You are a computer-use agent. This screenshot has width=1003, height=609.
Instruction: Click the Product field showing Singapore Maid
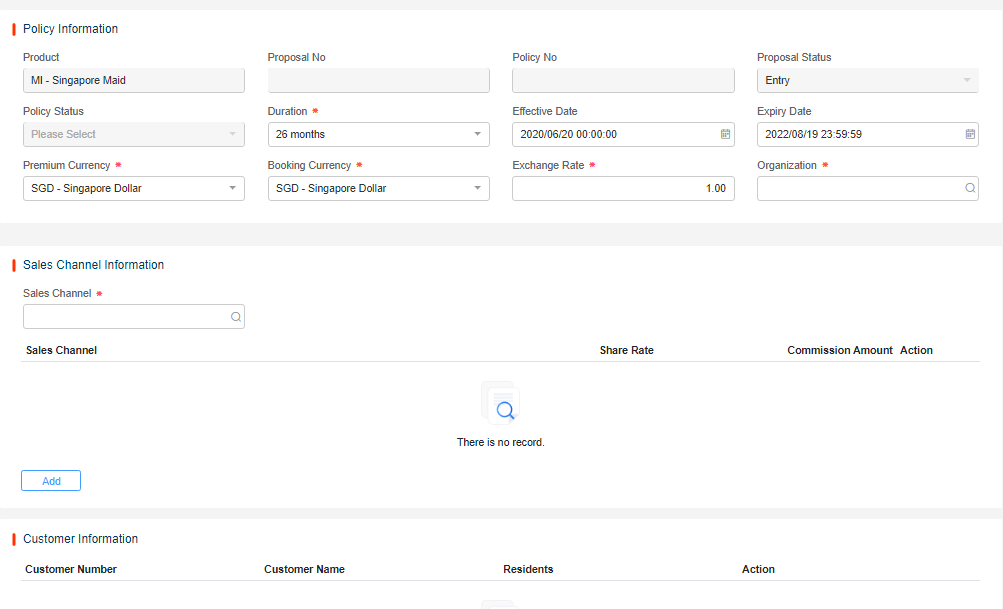tap(133, 80)
